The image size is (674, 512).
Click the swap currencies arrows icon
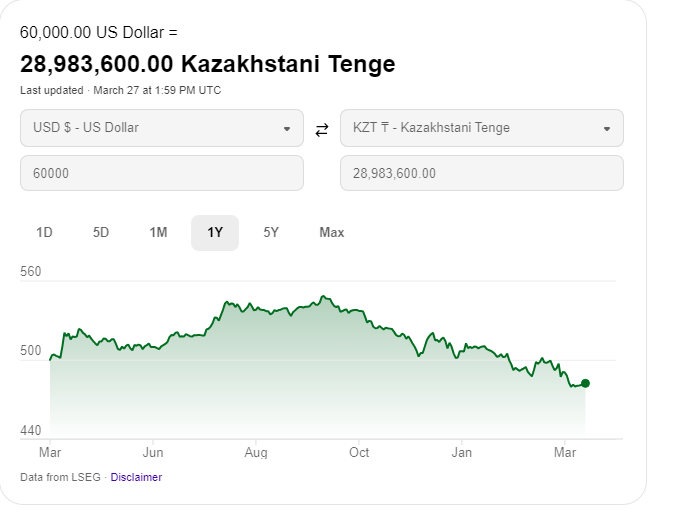point(322,129)
